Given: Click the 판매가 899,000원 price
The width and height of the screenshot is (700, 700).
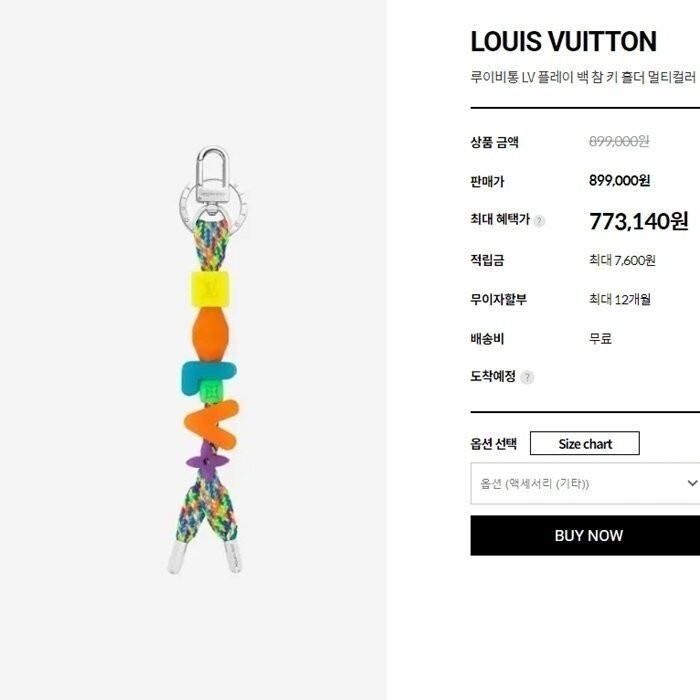Looking at the screenshot, I should (619, 180).
